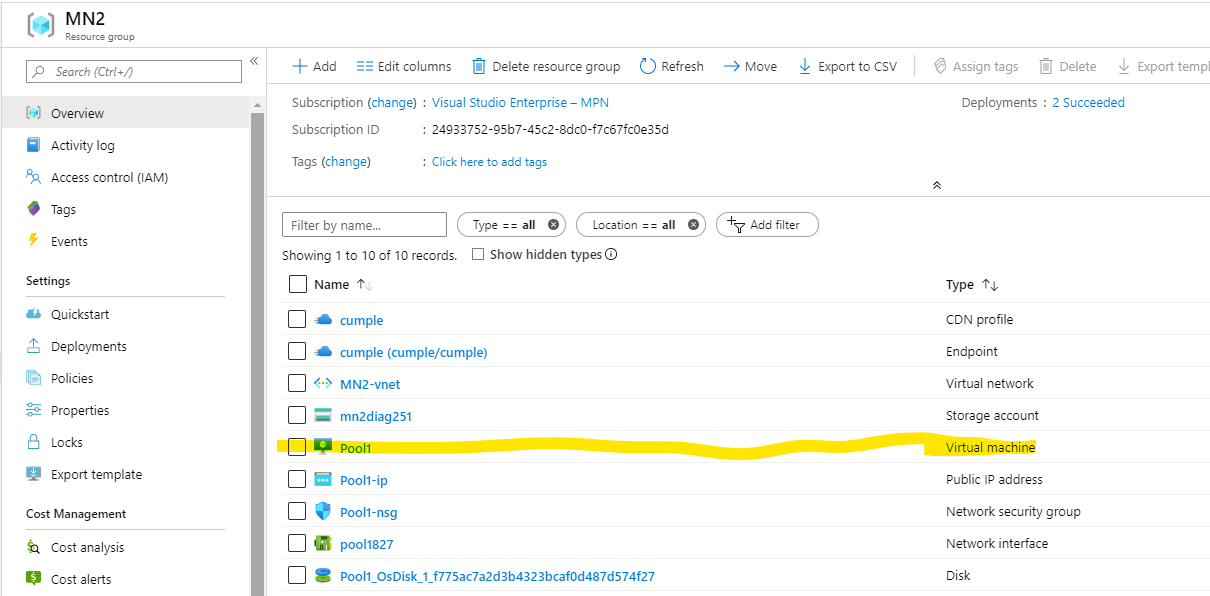The width and height of the screenshot is (1210, 596).
Task: Open the Activity log menu item
Action: (x=82, y=146)
